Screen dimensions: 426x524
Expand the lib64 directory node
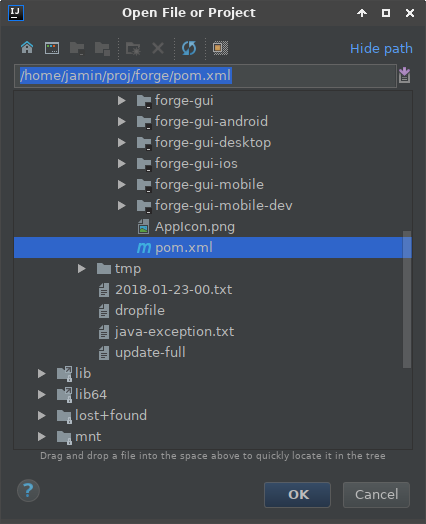tap(41, 394)
